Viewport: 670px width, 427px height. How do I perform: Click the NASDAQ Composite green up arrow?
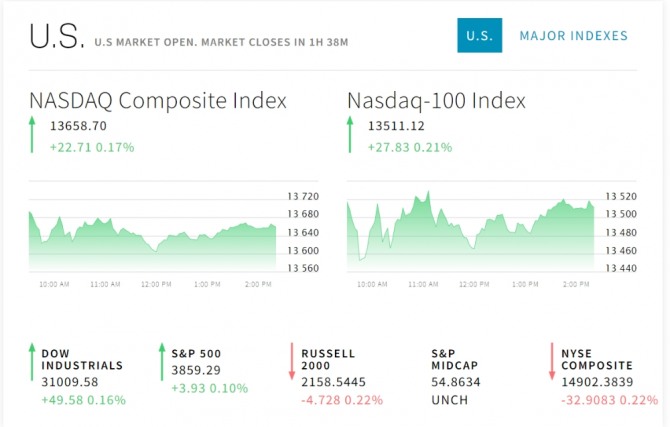(31, 135)
